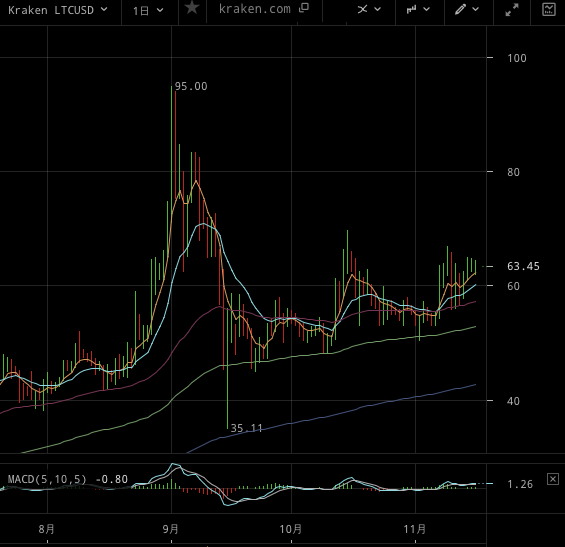Click the MACD(5,10,5) indicator label

[47, 479]
